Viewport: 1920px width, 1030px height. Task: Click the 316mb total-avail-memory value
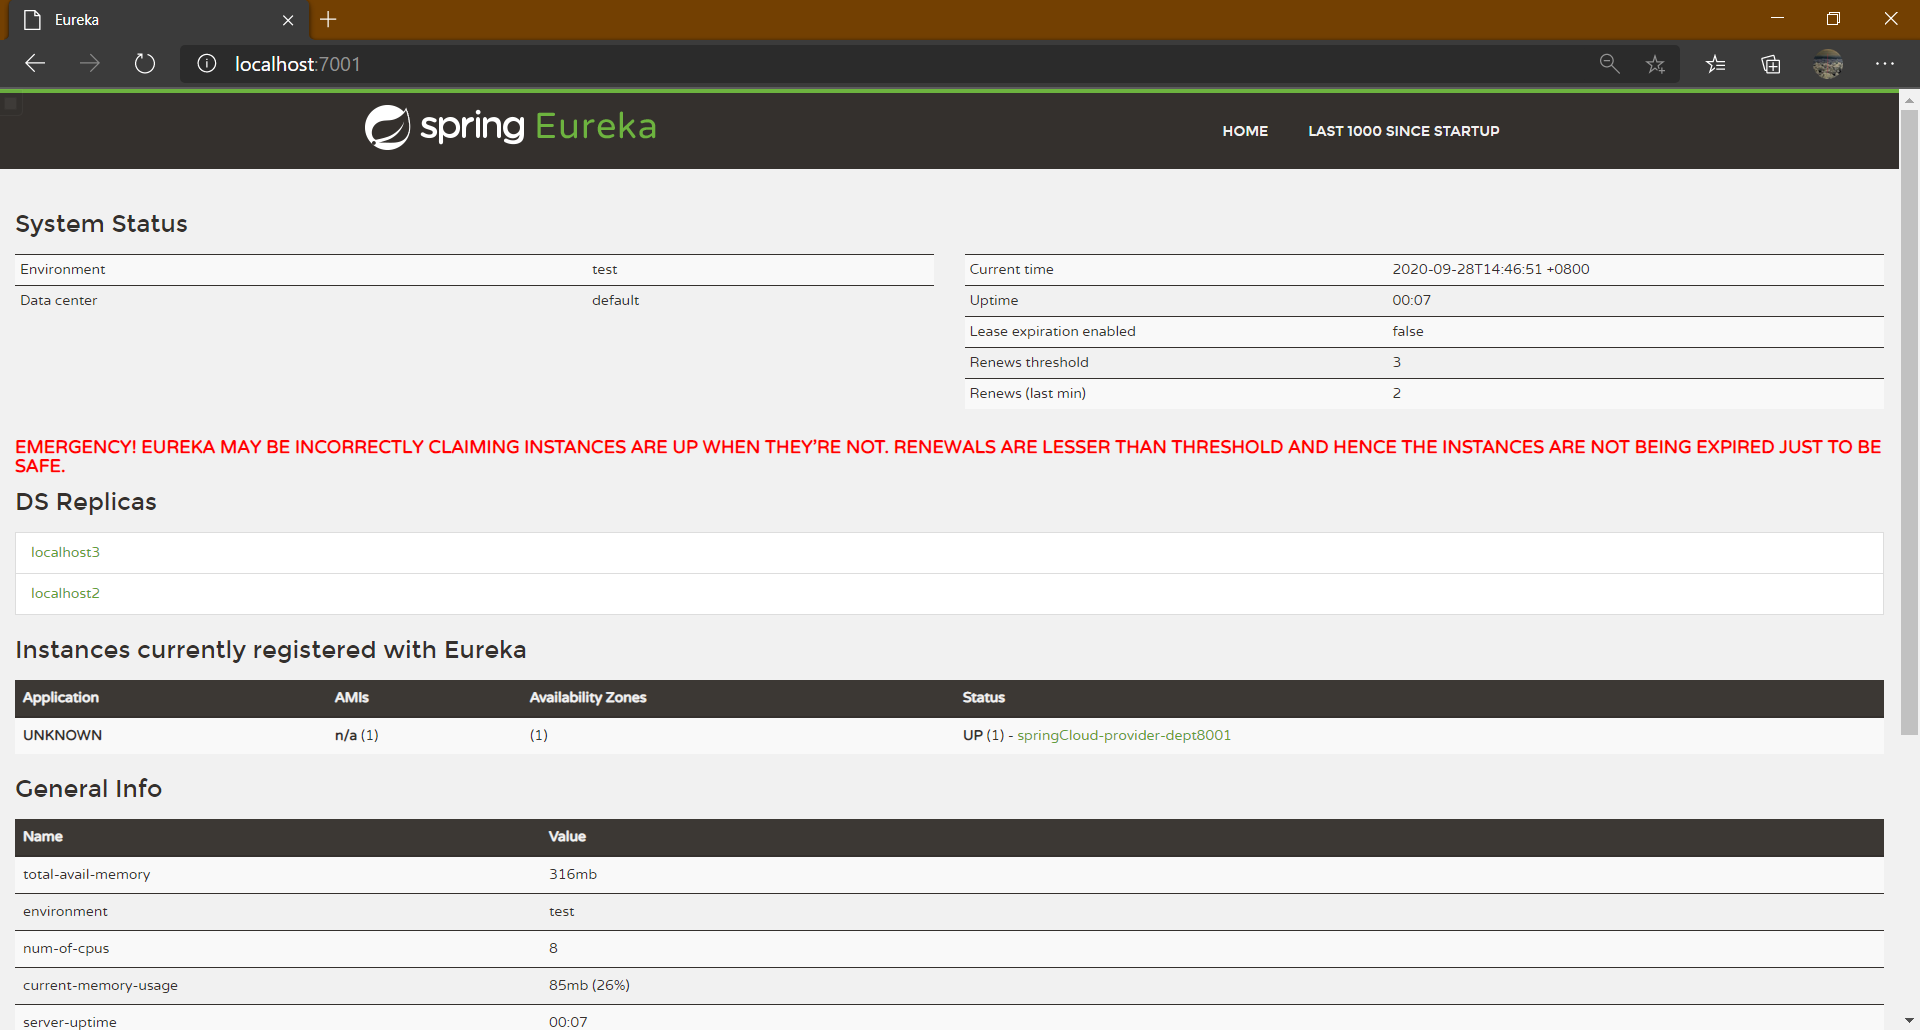click(x=573, y=874)
